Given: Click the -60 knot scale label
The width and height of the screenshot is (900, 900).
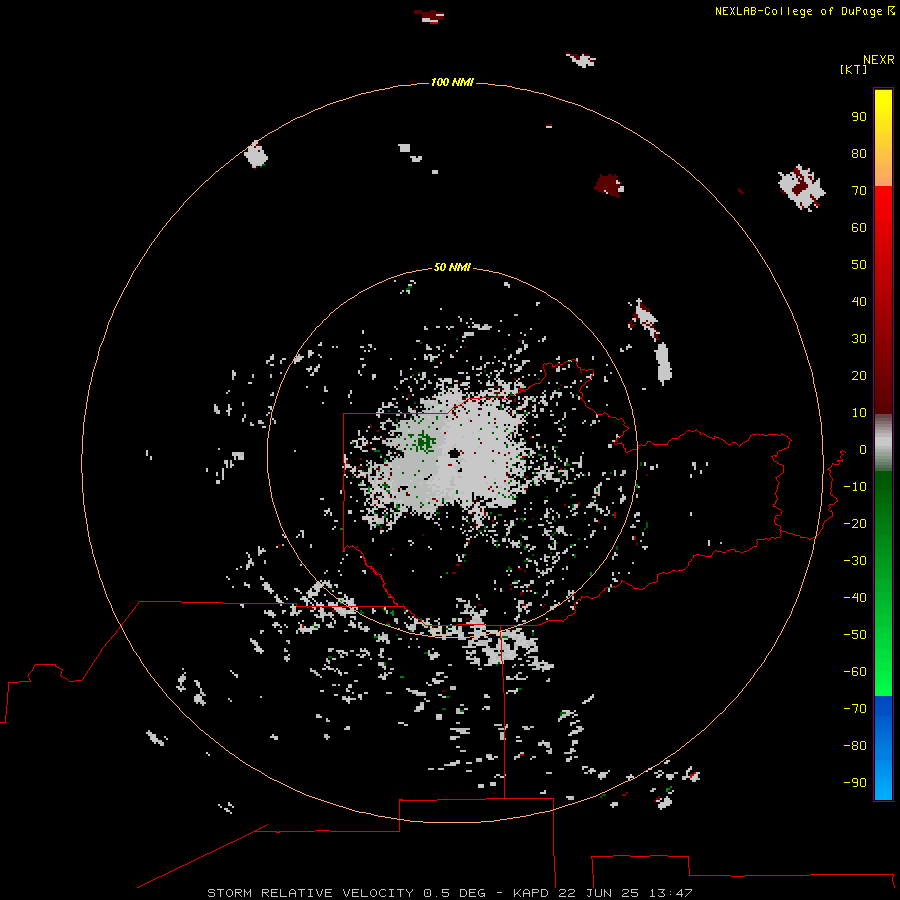Looking at the screenshot, I should point(855,672).
